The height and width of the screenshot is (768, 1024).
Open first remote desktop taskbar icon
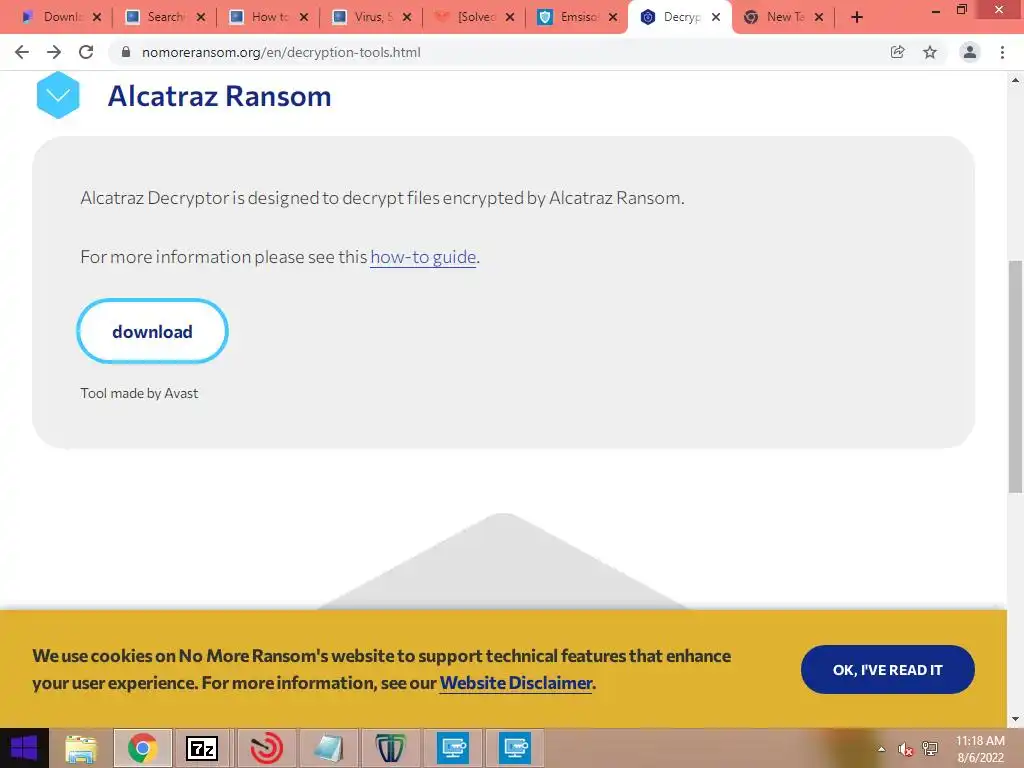(x=453, y=748)
